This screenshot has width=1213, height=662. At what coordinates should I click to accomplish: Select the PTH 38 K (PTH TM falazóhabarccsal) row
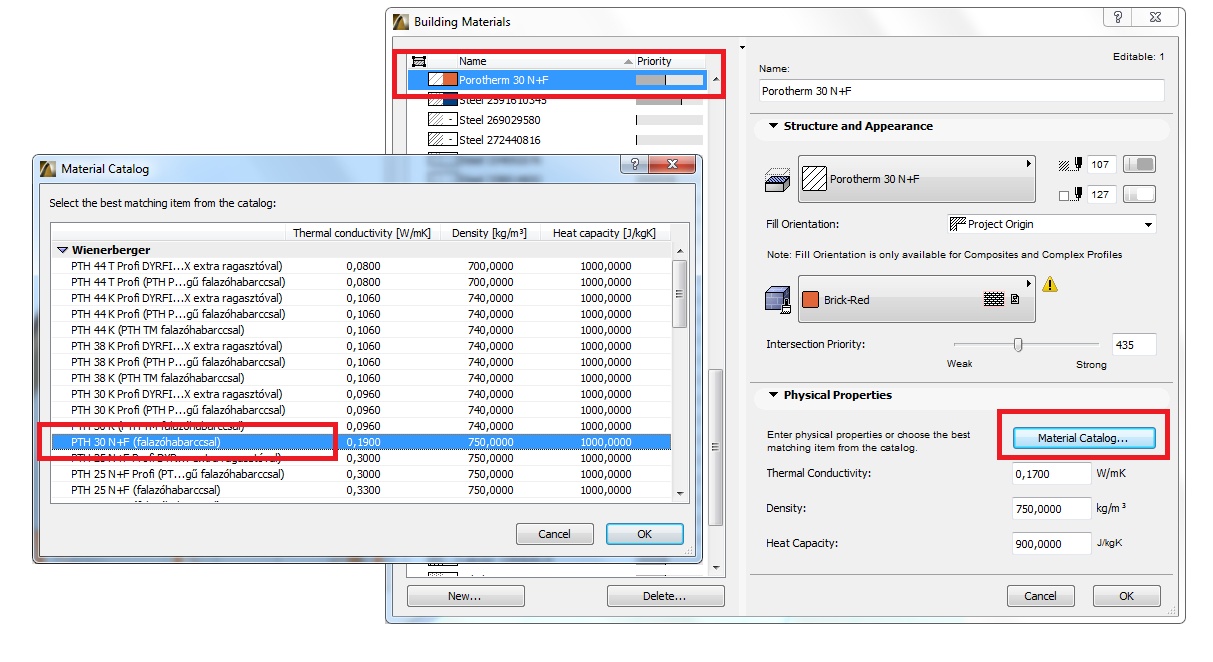361,378
